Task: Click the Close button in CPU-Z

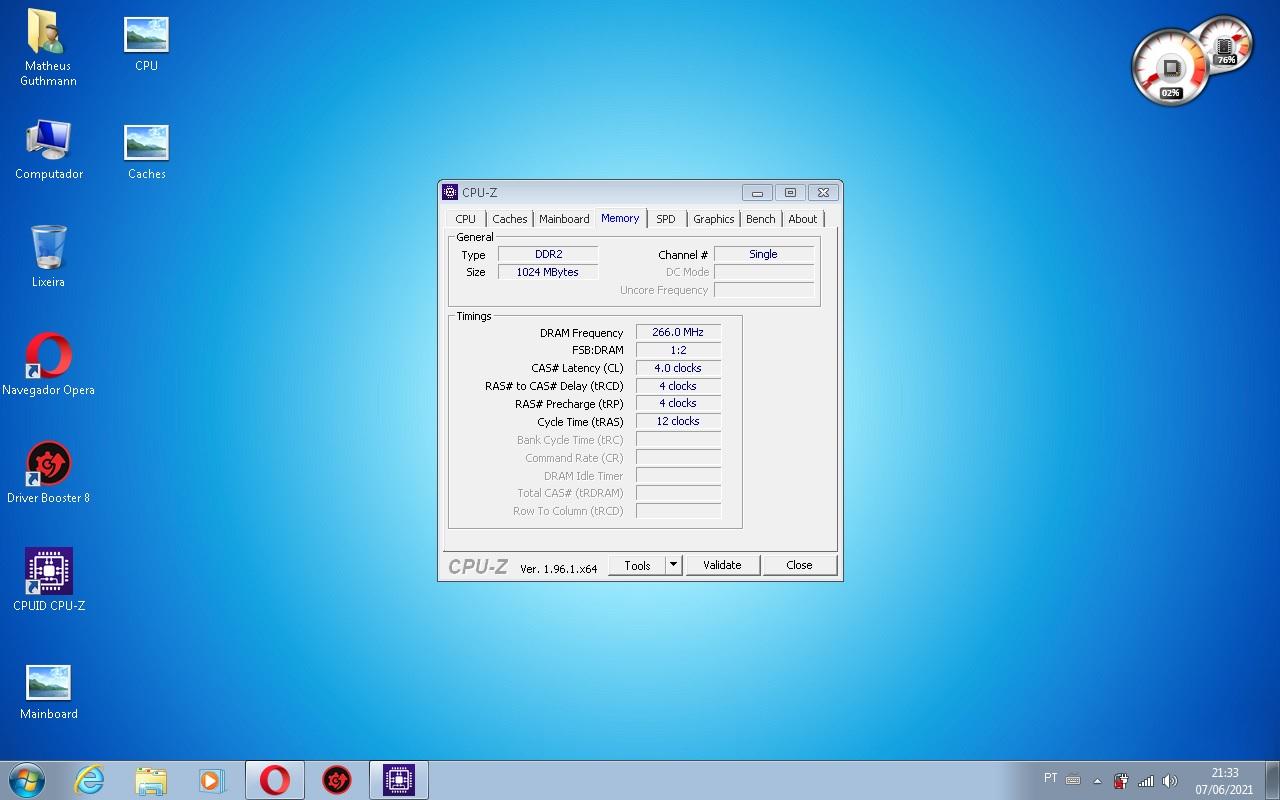Action: [799, 565]
